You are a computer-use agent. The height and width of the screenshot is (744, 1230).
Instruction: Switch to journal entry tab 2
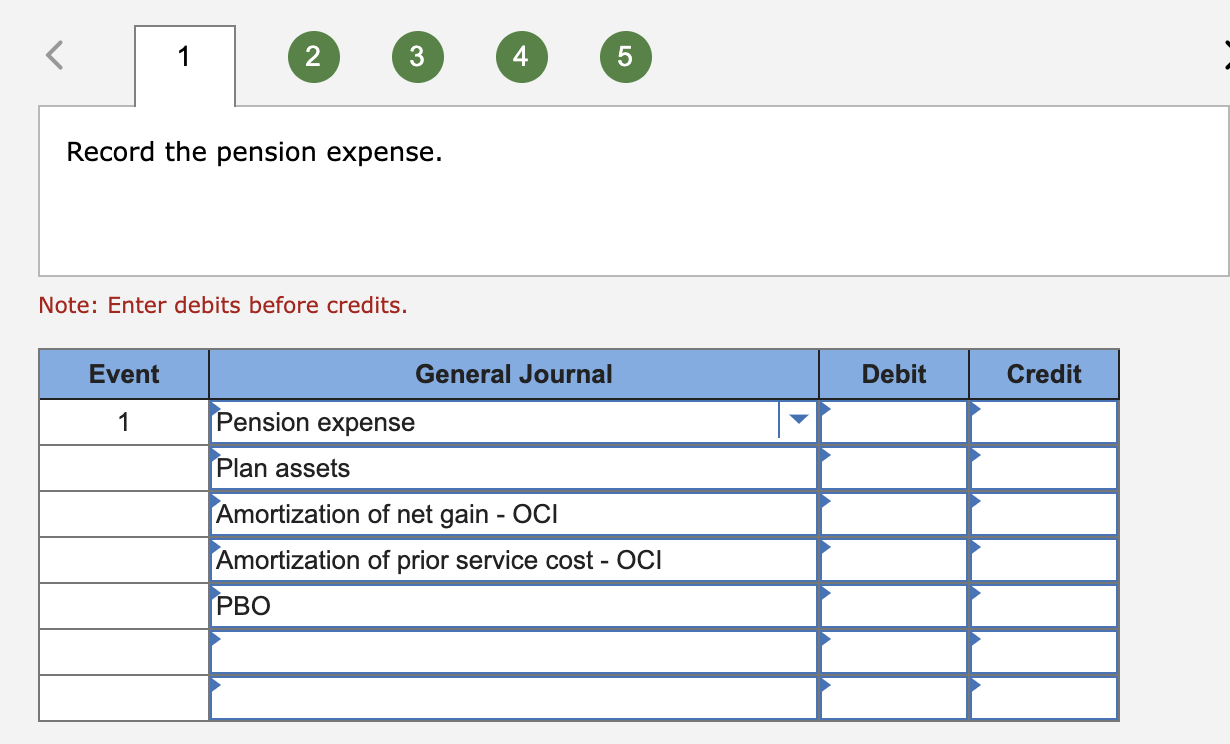coord(313,57)
